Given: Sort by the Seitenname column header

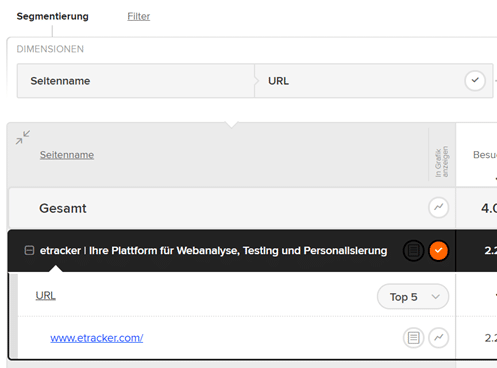Looking at the screenshot, I should pyautogui.click(x=67, y=155).
